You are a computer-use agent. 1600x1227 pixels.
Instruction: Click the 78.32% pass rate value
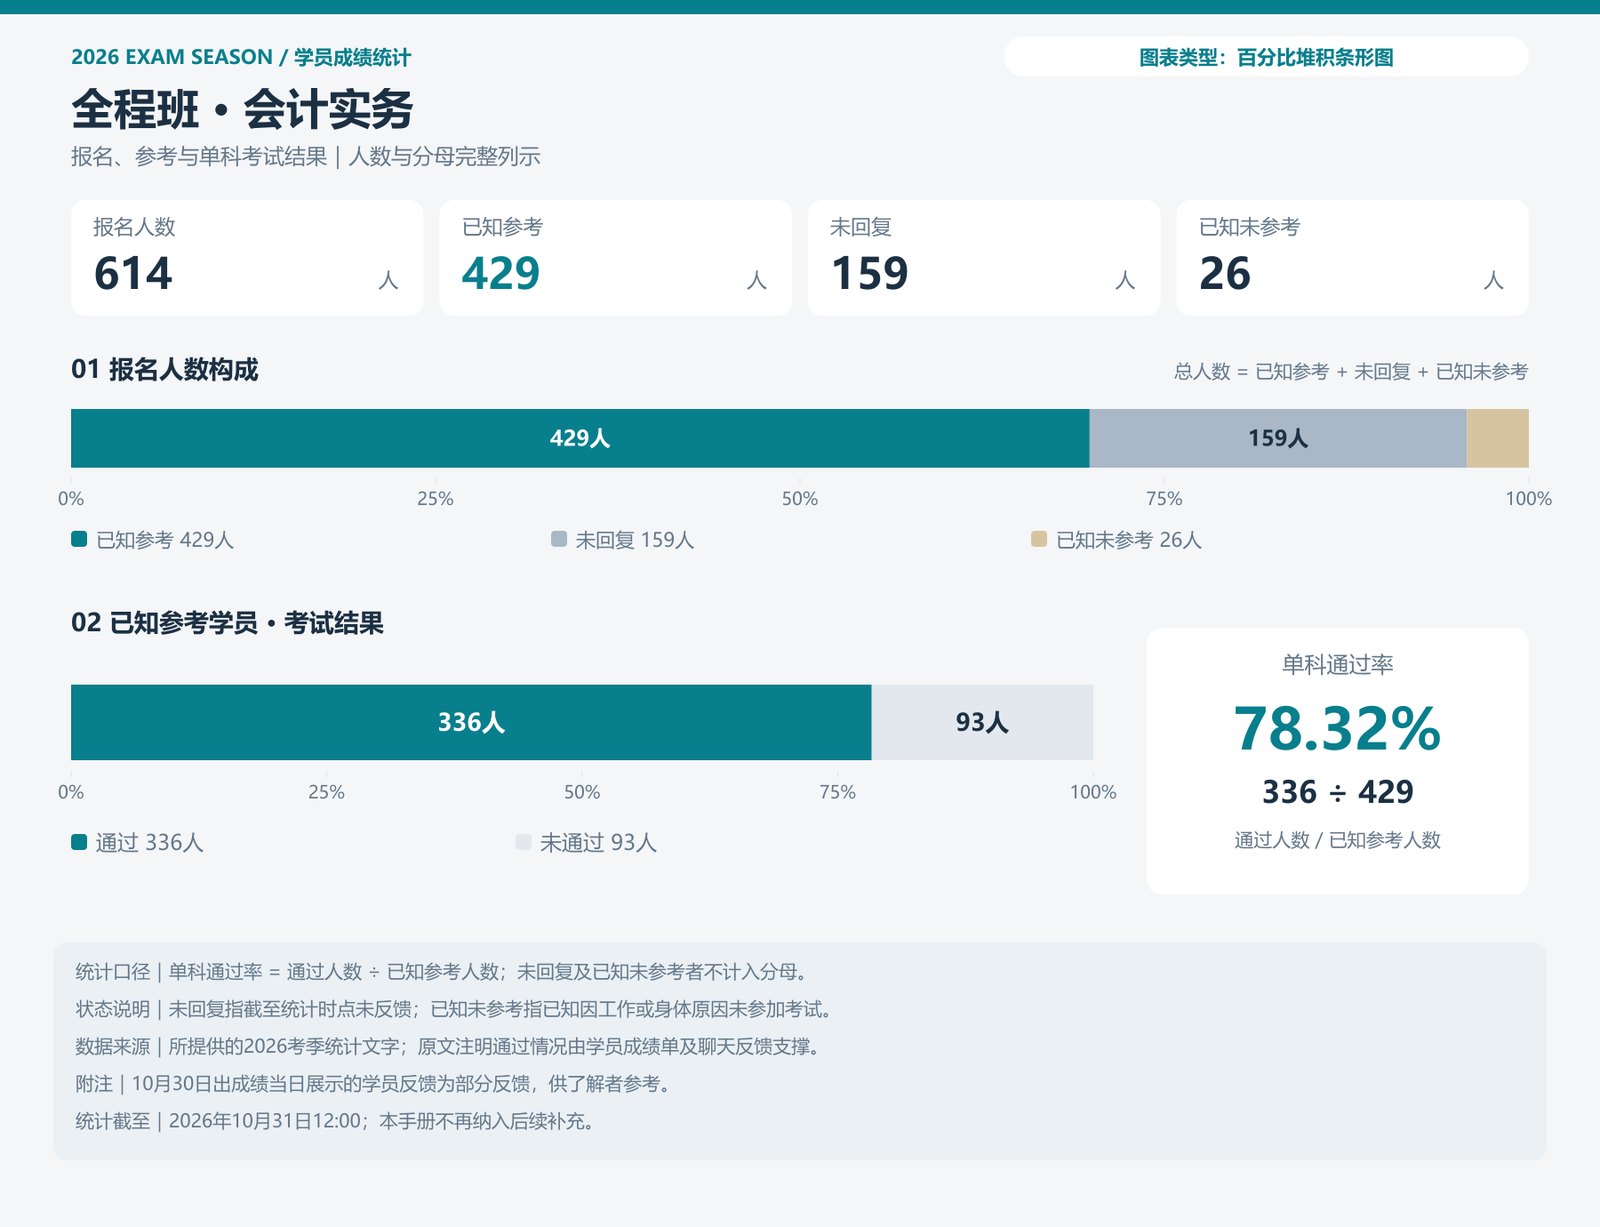click(1337, 728)
